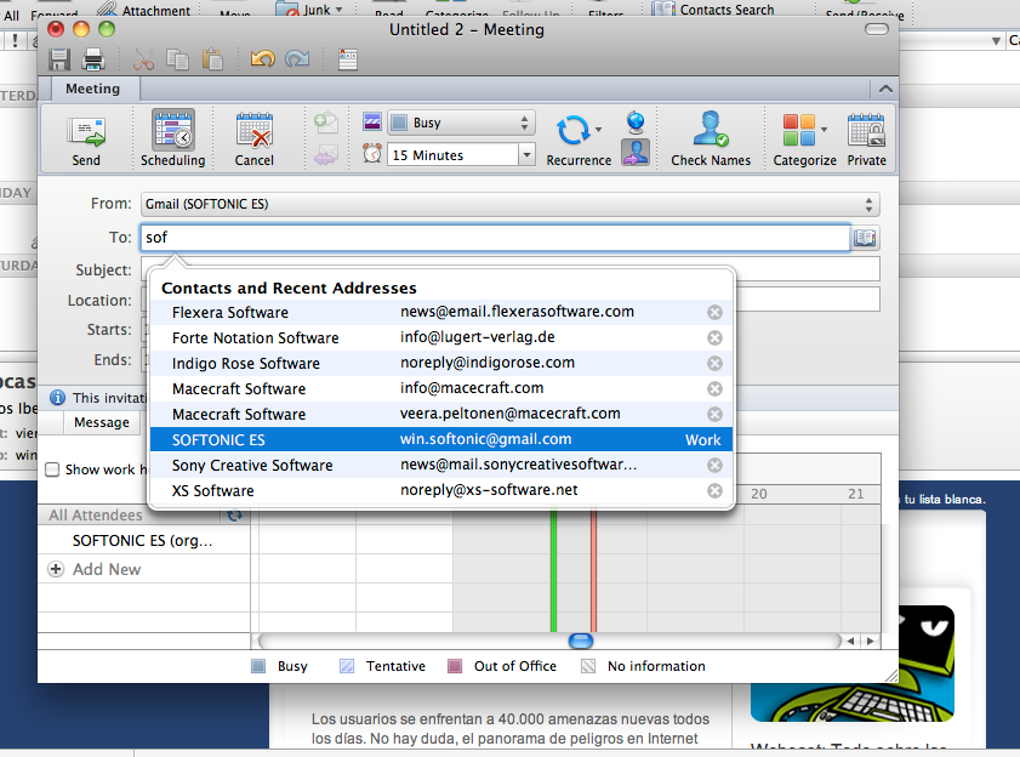Image resolution: width=1020 pixels, height=757 pixels.
Task: Open the Scheduling view
Action: pyautogui.click(x=172, y=138)
